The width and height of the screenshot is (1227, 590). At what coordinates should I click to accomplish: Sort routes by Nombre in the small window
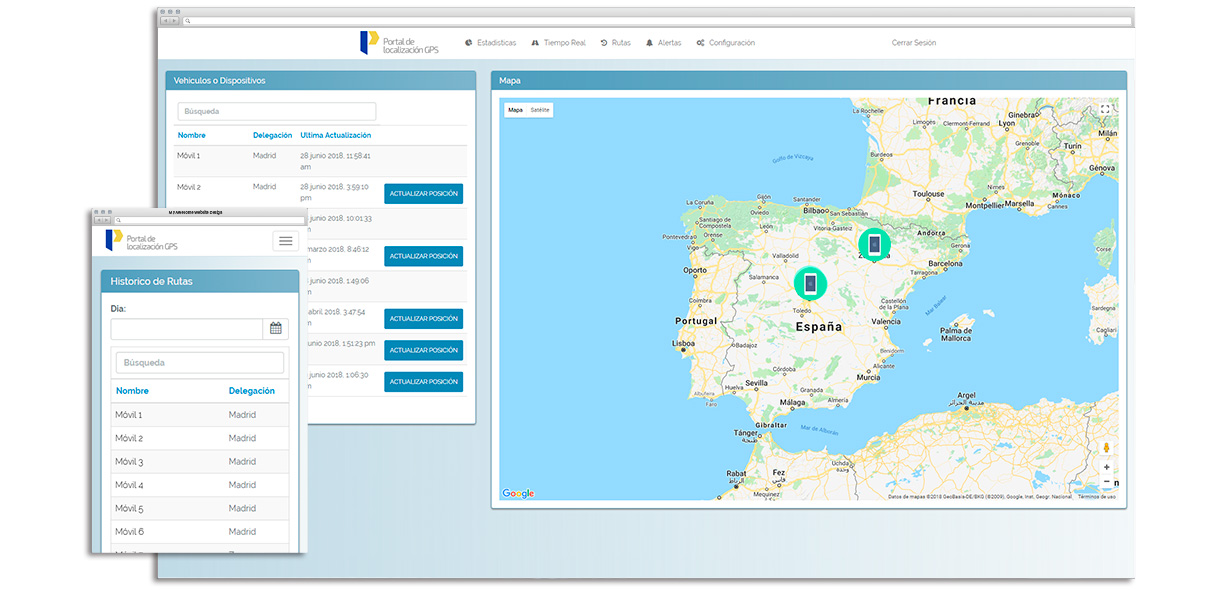click(132, 391)
